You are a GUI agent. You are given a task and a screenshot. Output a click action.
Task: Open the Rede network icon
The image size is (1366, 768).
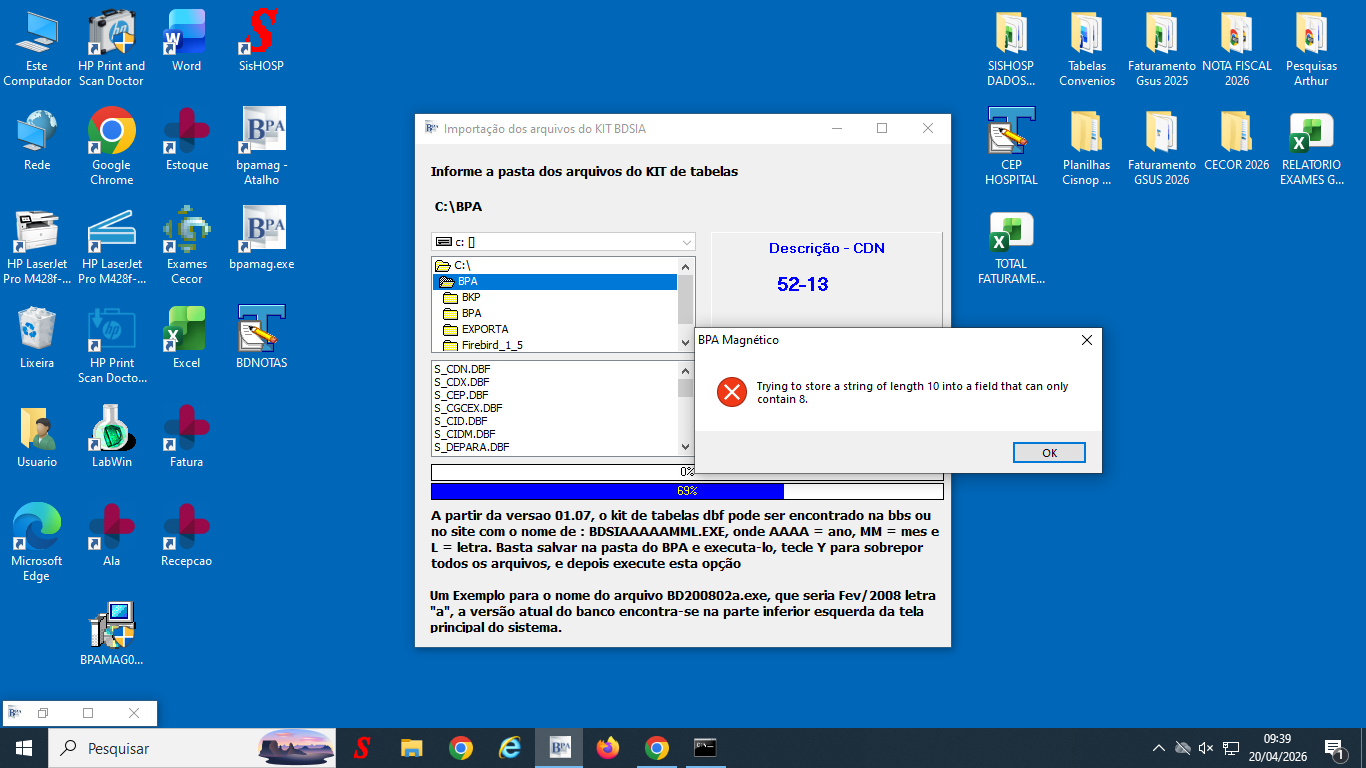click(x=37, y=140)
